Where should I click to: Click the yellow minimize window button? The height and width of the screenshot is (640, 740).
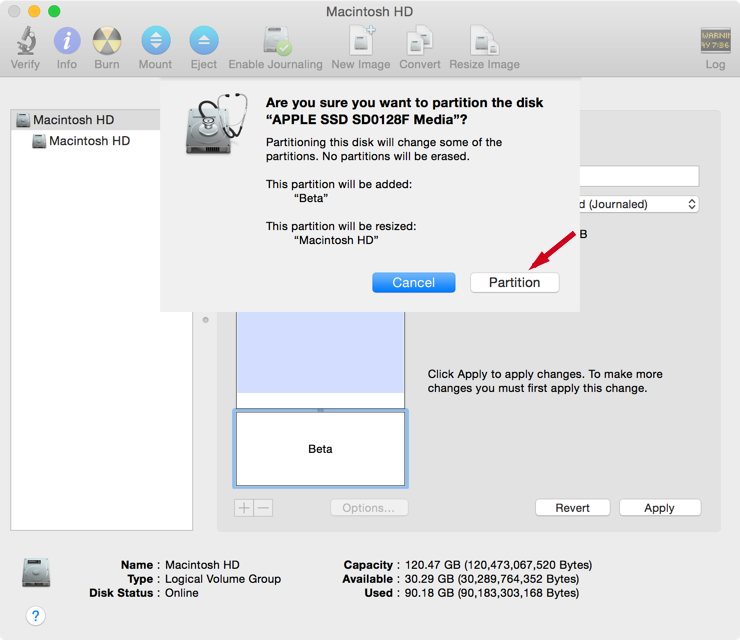(34, 11)
